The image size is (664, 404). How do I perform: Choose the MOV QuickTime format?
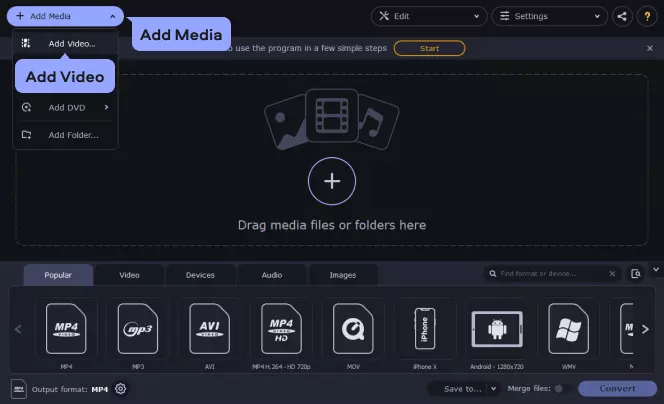(353, 329)
